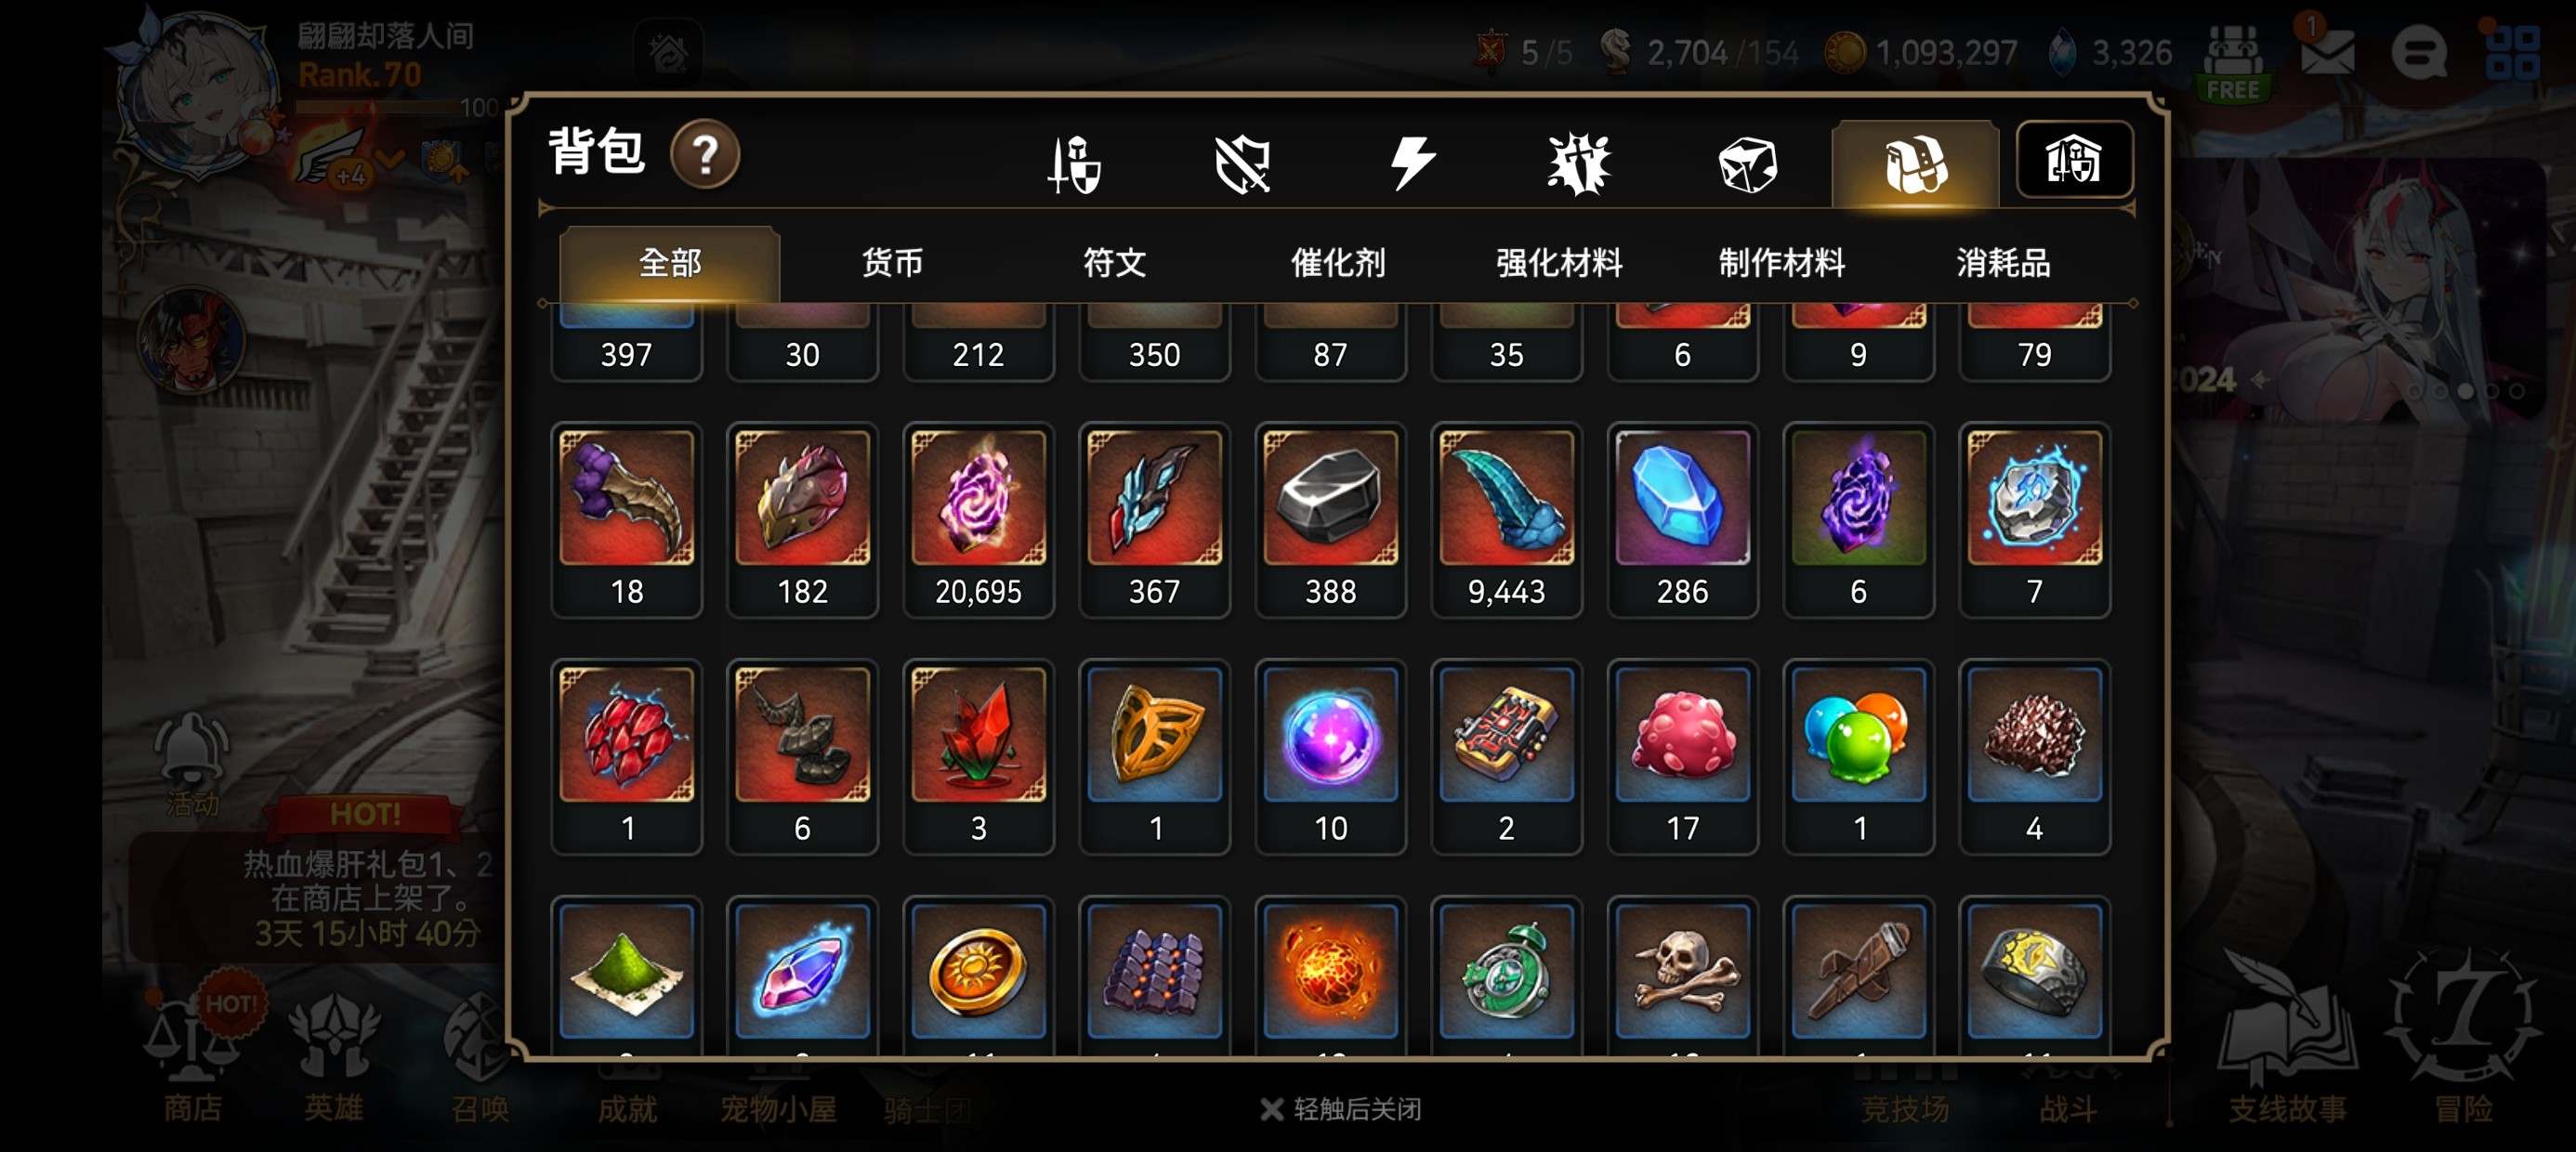Image resolution: width=2576 pixels, height=1152 pixels.
Task: Select the blue crystal item with 286
Action: [x=1682, y=520]
